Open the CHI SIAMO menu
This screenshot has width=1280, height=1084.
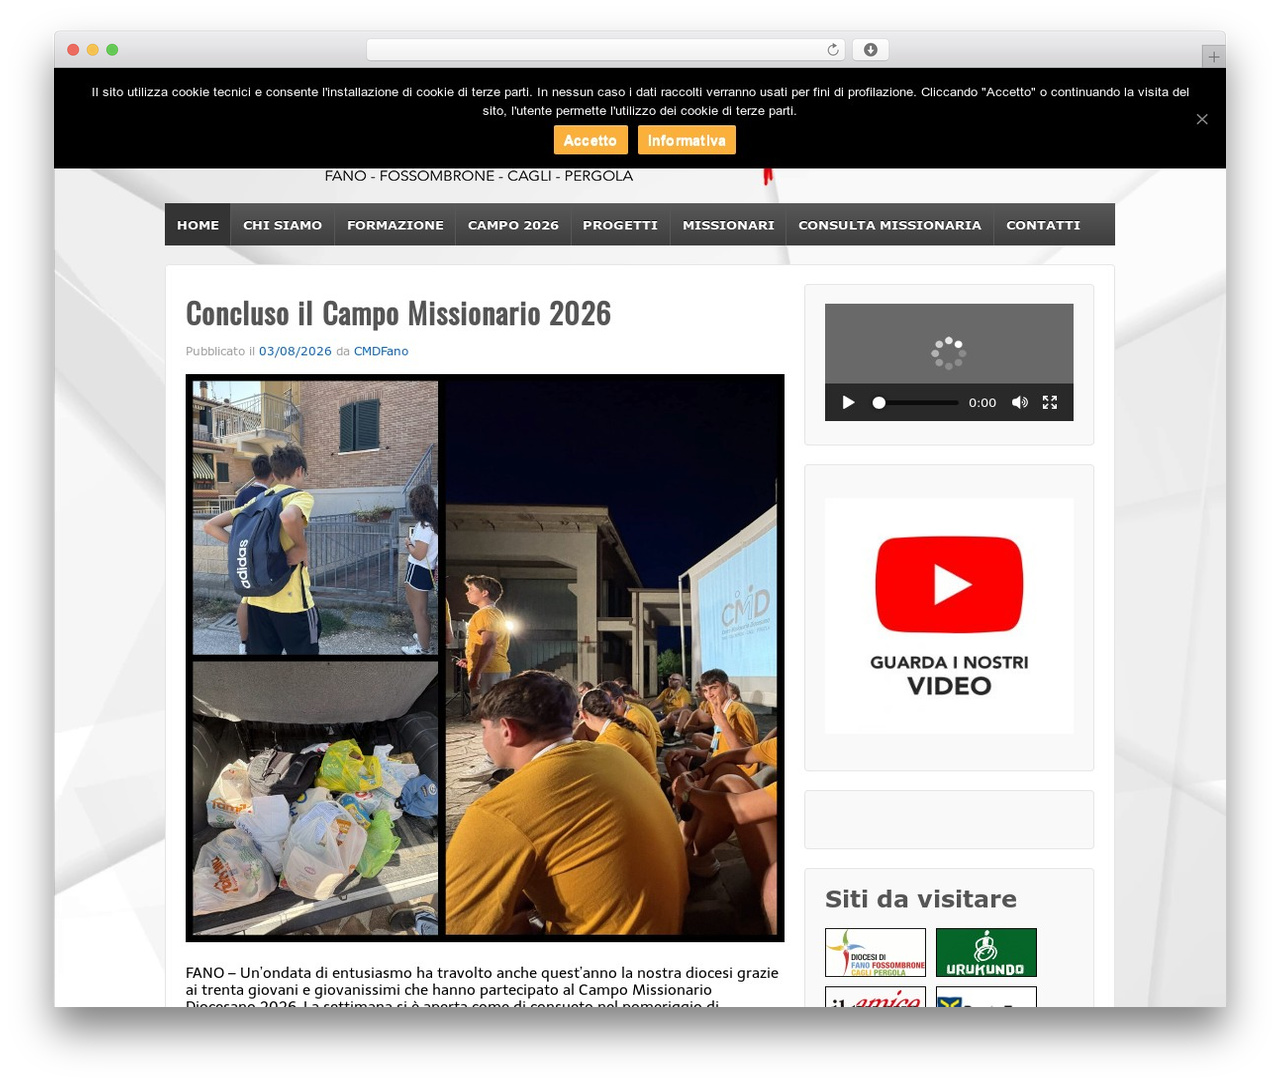click(x=283, y=225)
